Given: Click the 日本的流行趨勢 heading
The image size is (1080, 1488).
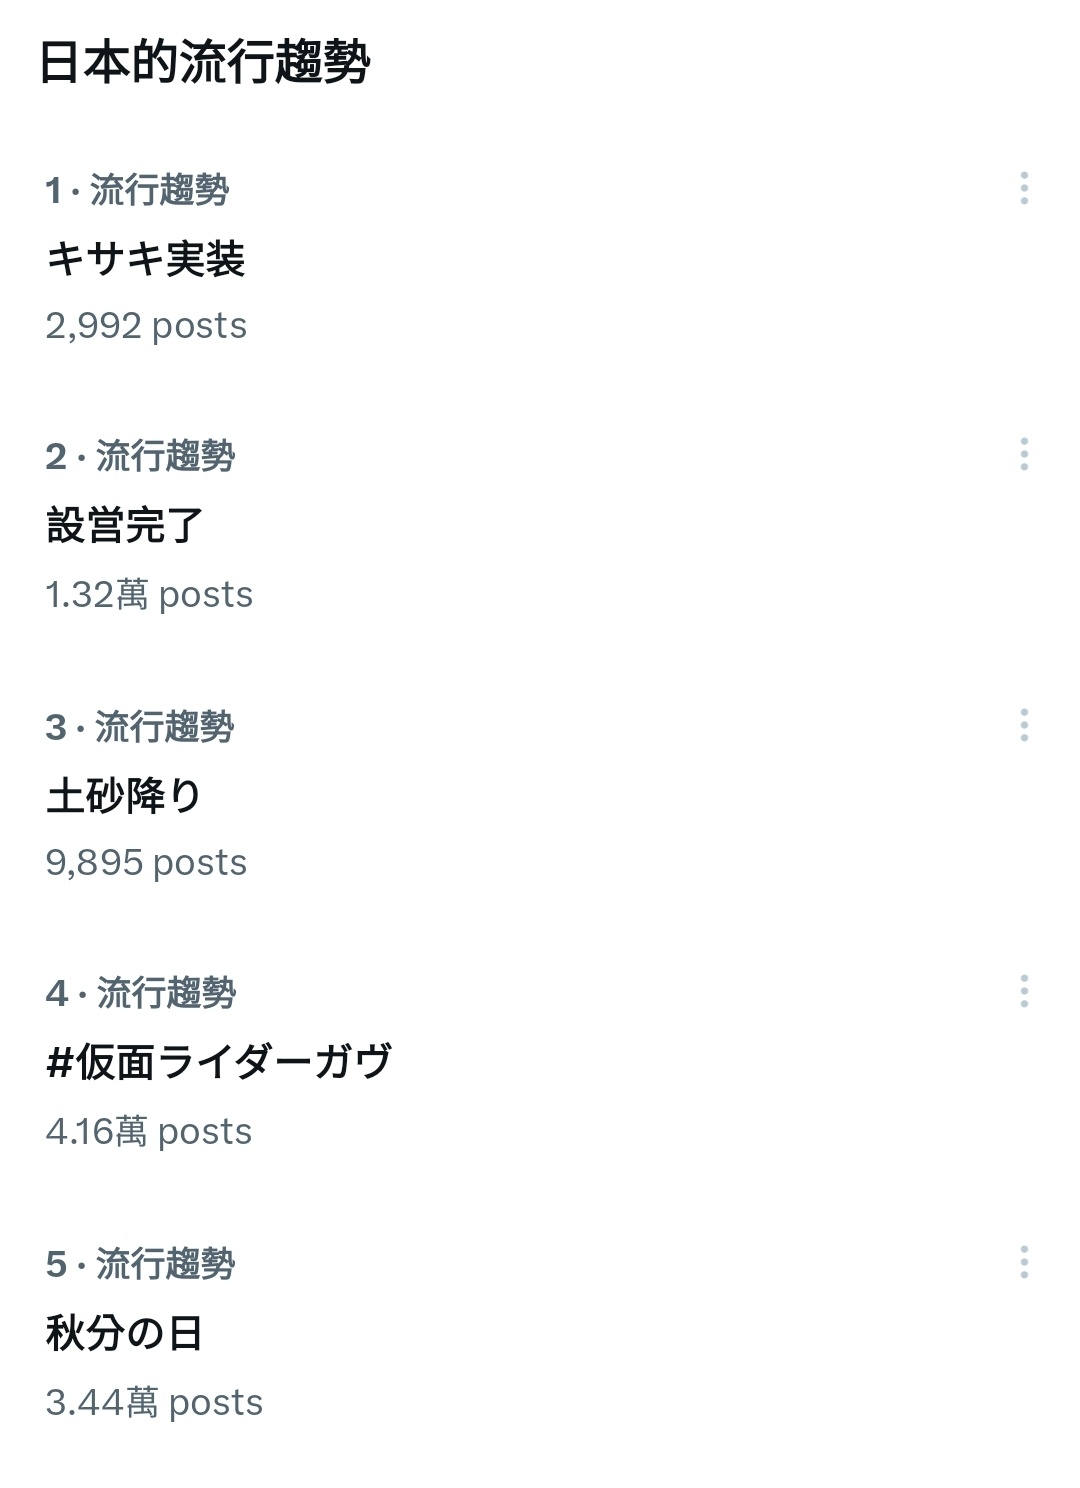Looking at the screenshot, I should coord(205,62).
